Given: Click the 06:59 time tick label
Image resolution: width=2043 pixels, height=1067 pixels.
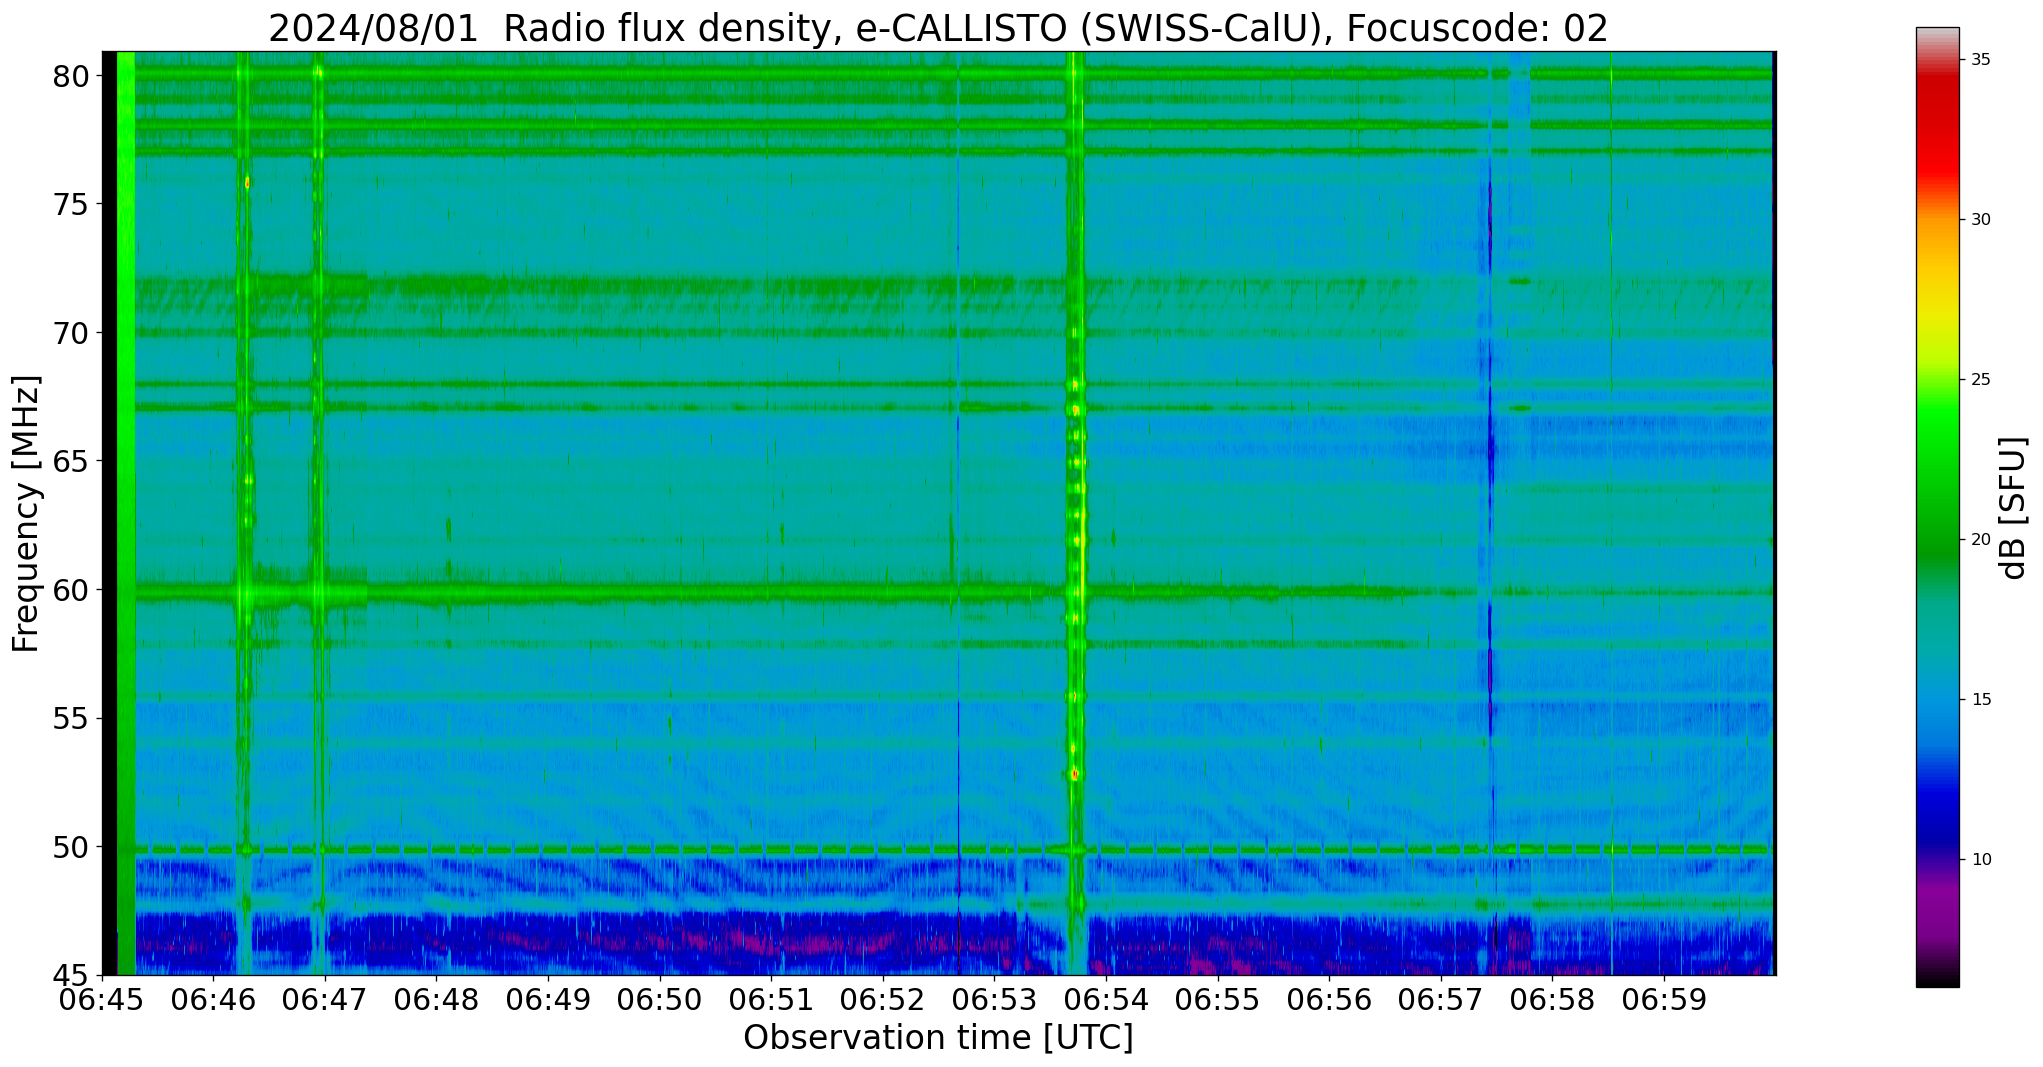Looking at the screenshot, I should point(1664,1000).
